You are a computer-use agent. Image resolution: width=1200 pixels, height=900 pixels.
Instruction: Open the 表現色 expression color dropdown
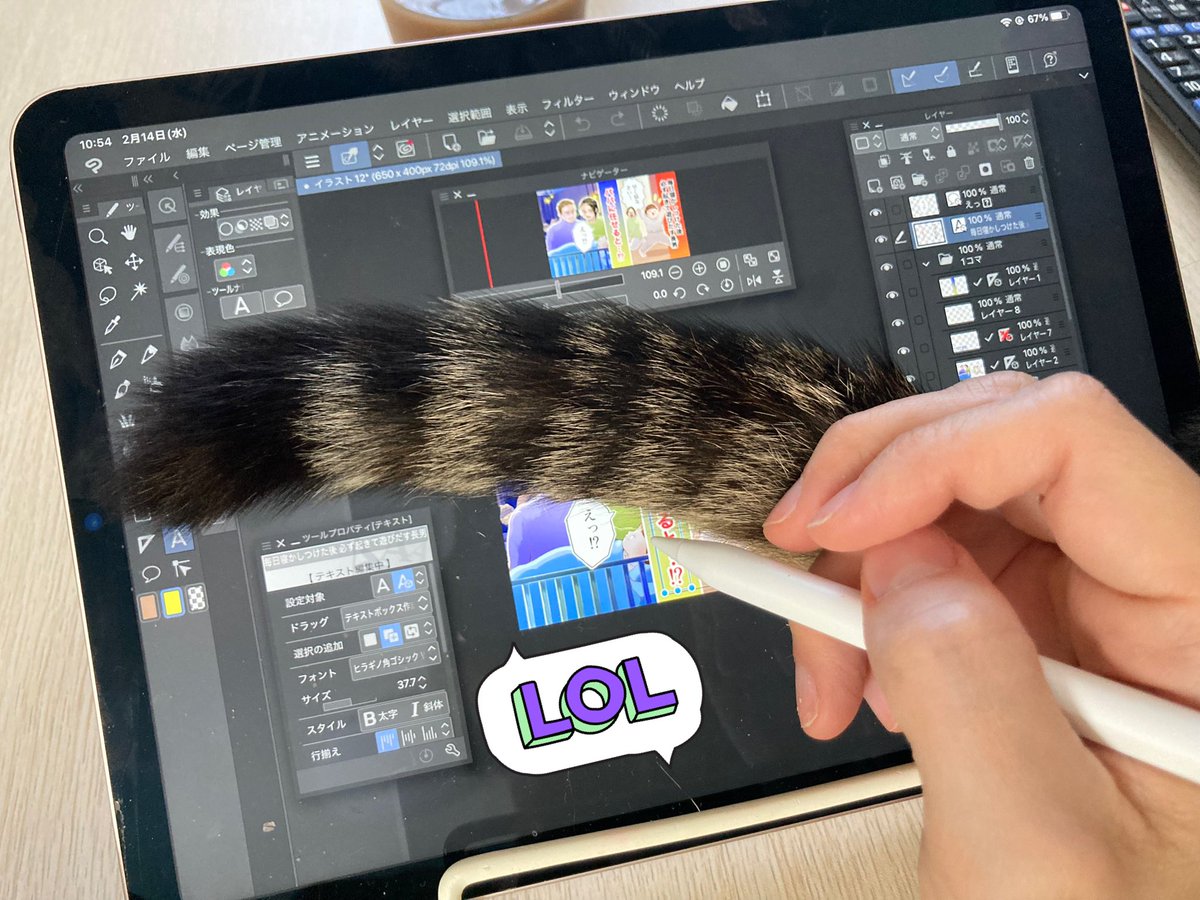[236, 268]
